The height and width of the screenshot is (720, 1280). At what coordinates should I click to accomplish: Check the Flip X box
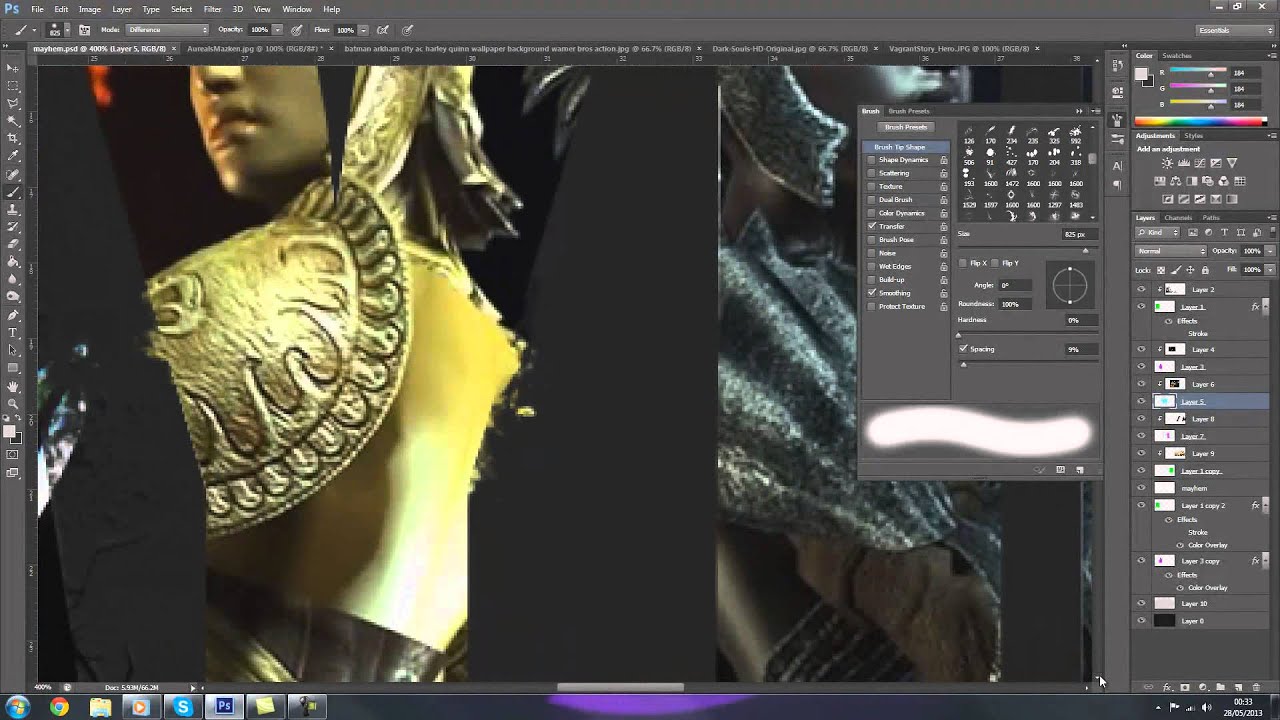(x=963, y=263)
